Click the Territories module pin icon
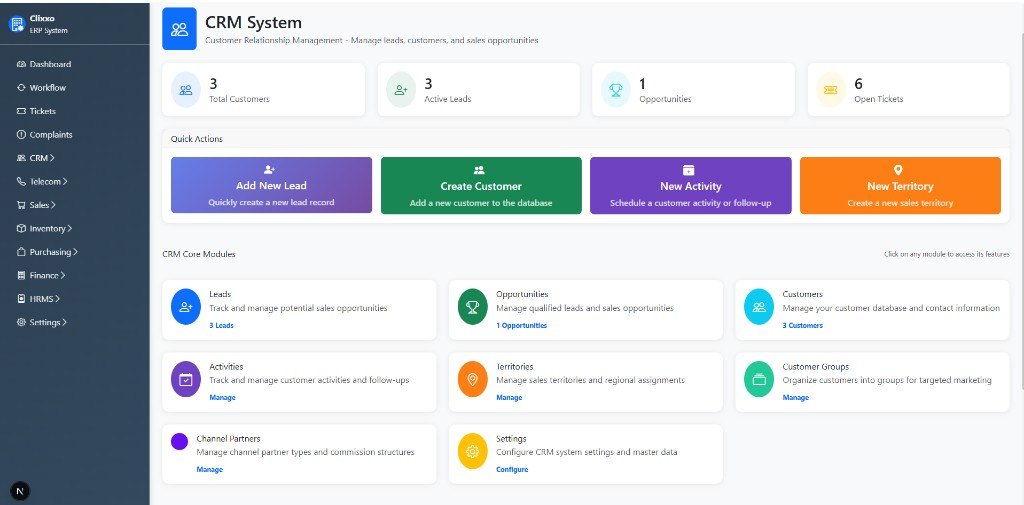 (x=473, y=380)
